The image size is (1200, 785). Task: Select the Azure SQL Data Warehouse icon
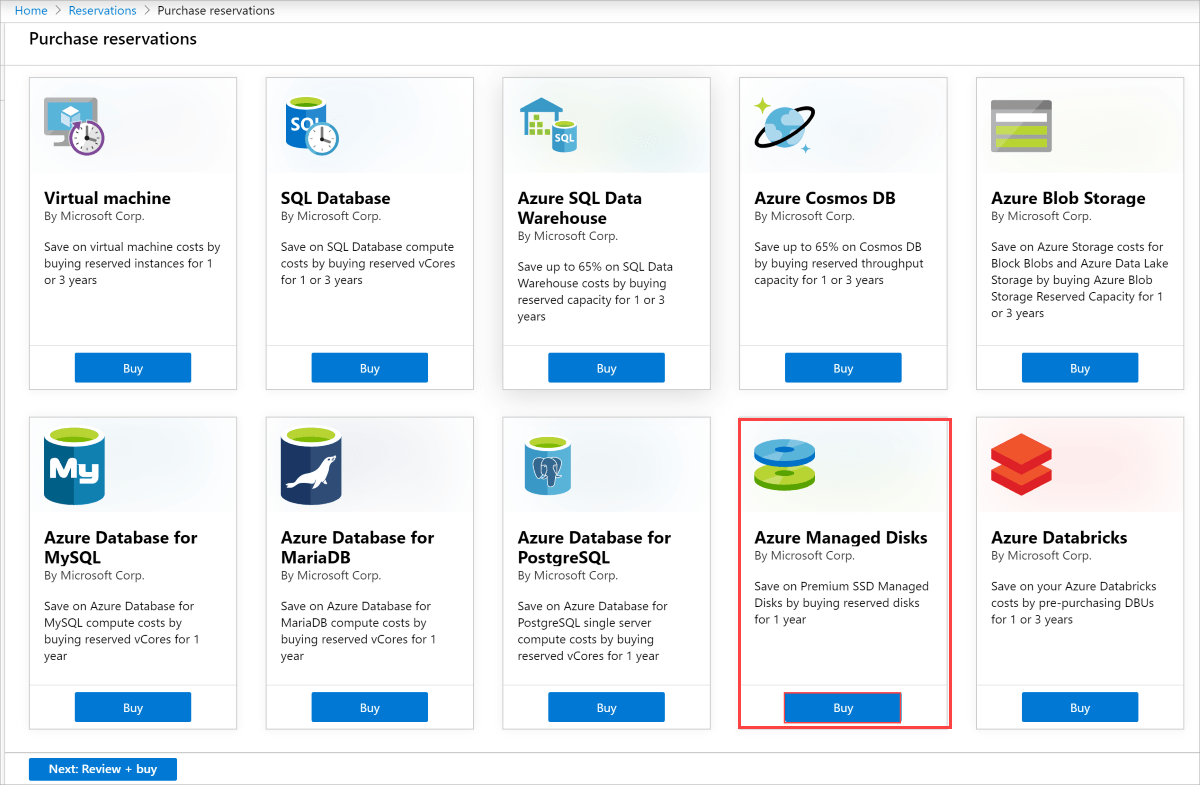pos(550,124)
